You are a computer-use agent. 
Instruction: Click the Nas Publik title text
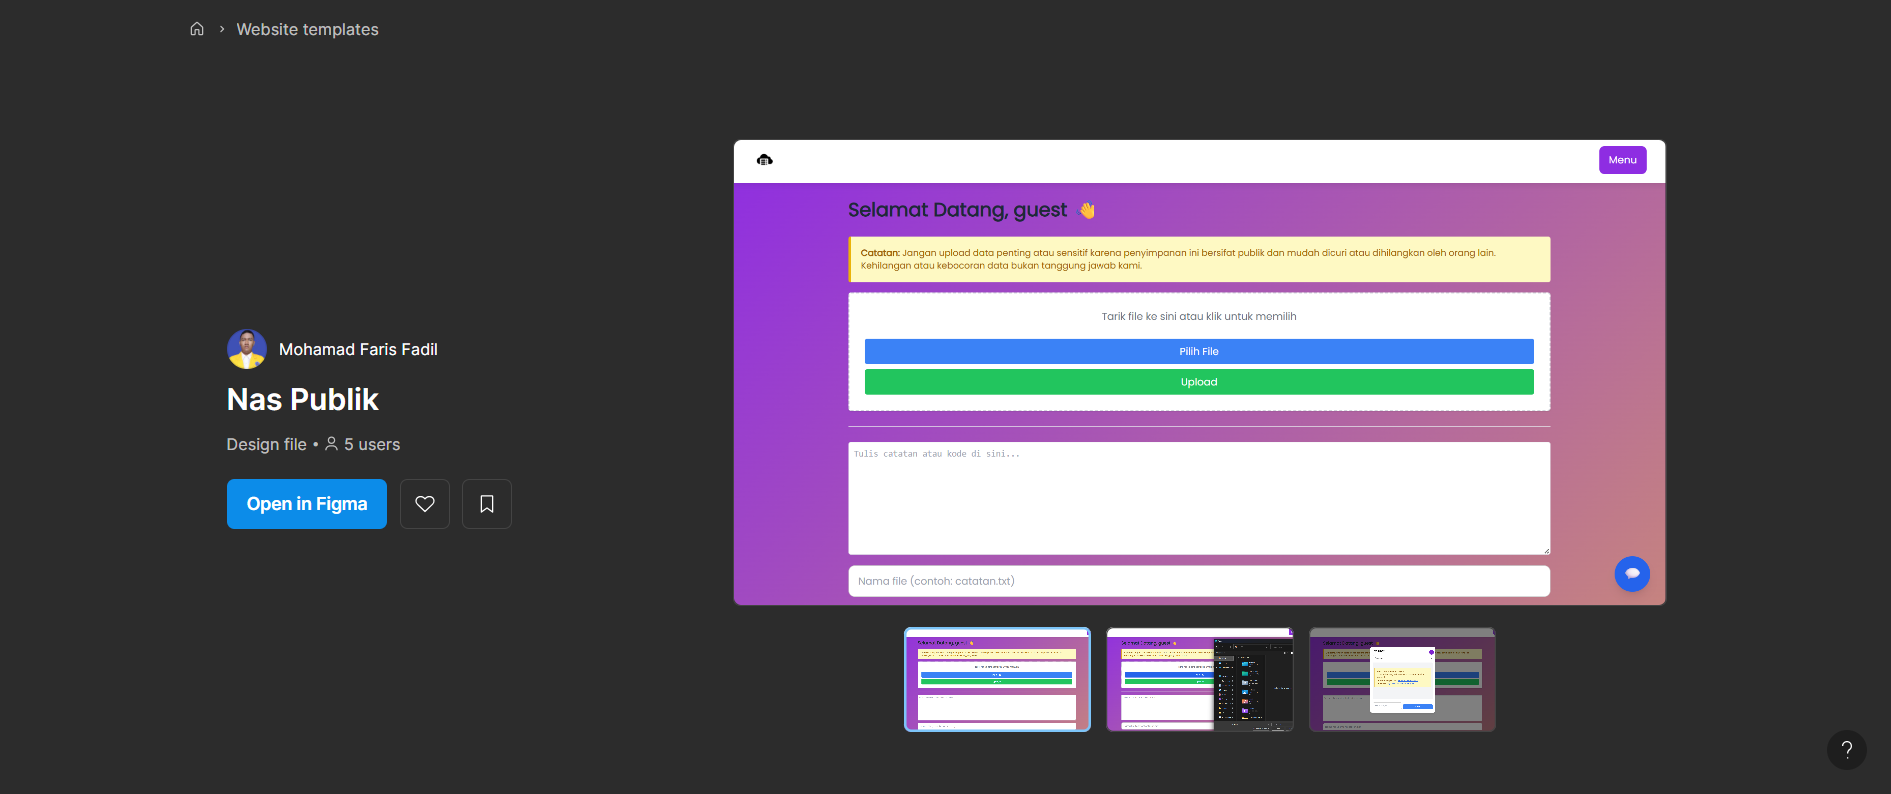point(303,400)
